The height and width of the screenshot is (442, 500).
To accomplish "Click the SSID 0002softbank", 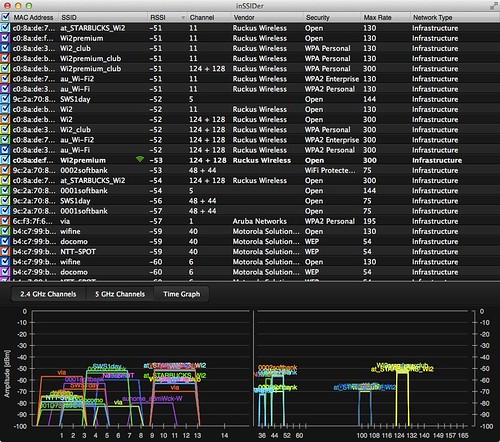I will tap(84, 170).
